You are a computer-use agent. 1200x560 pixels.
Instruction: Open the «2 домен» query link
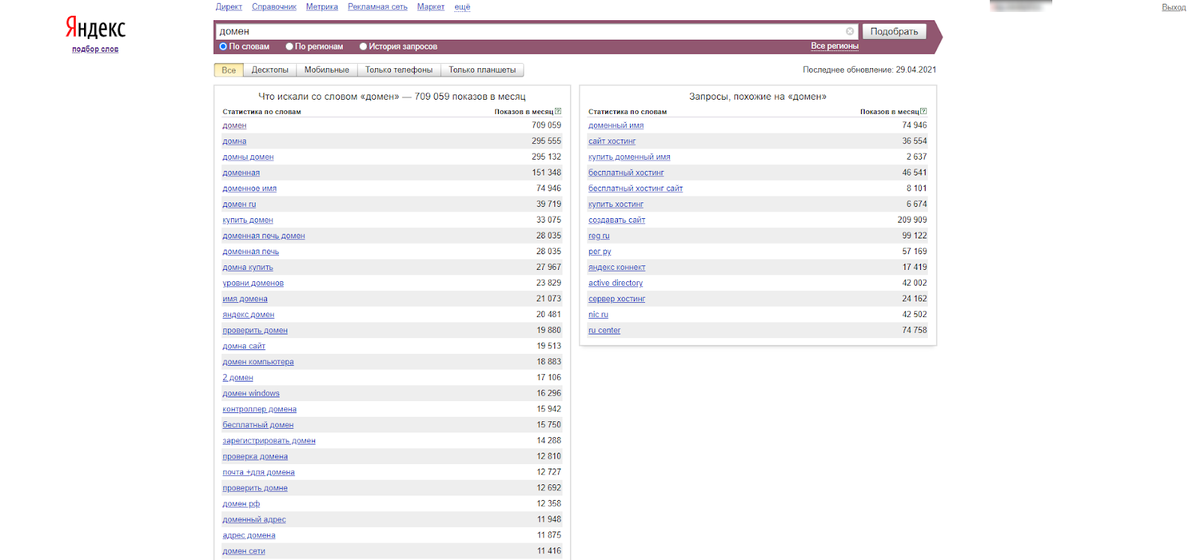[237, 378]
